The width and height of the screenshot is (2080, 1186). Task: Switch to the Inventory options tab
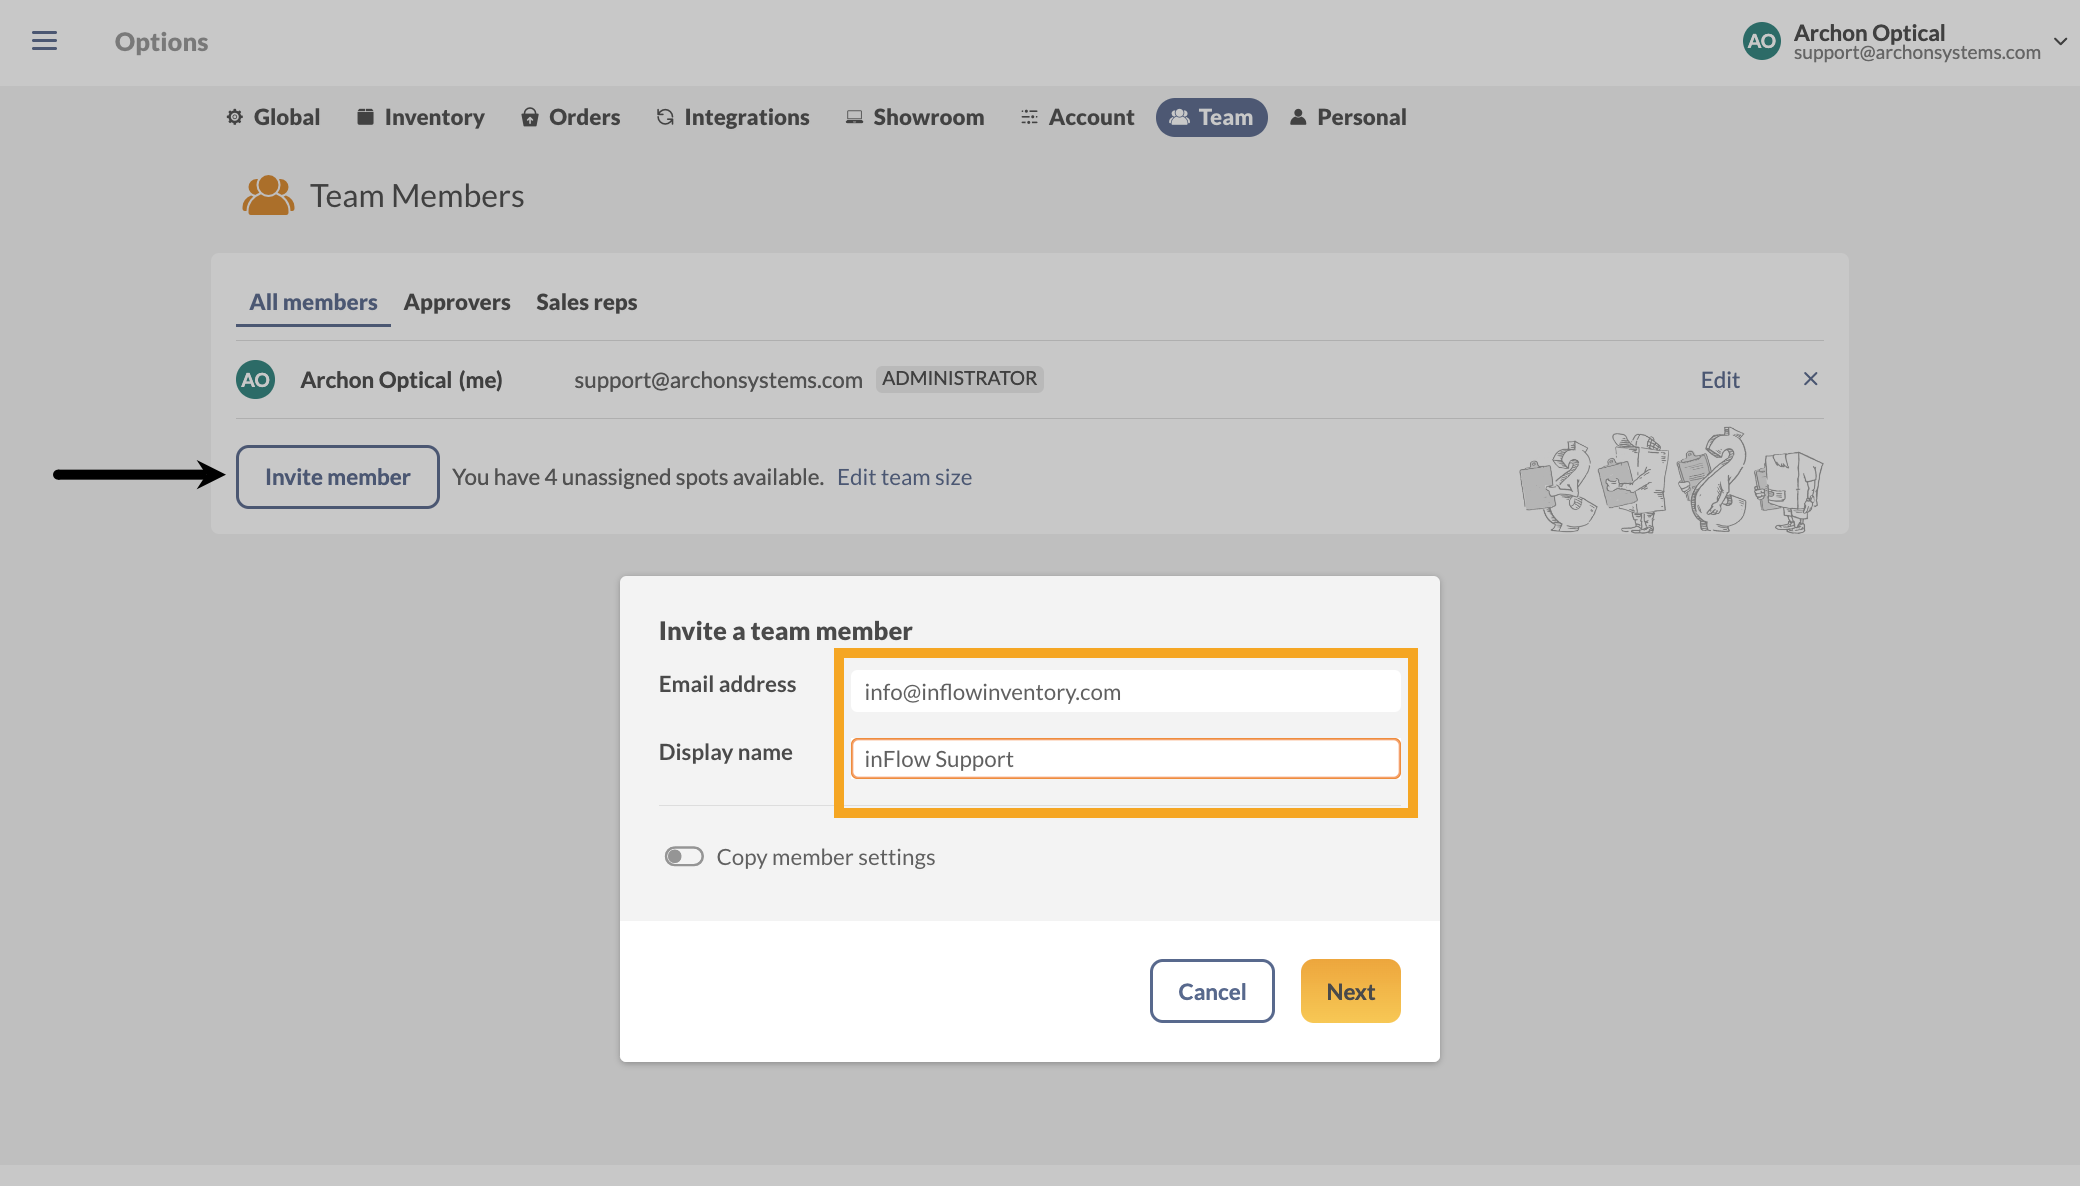(420, 117)
